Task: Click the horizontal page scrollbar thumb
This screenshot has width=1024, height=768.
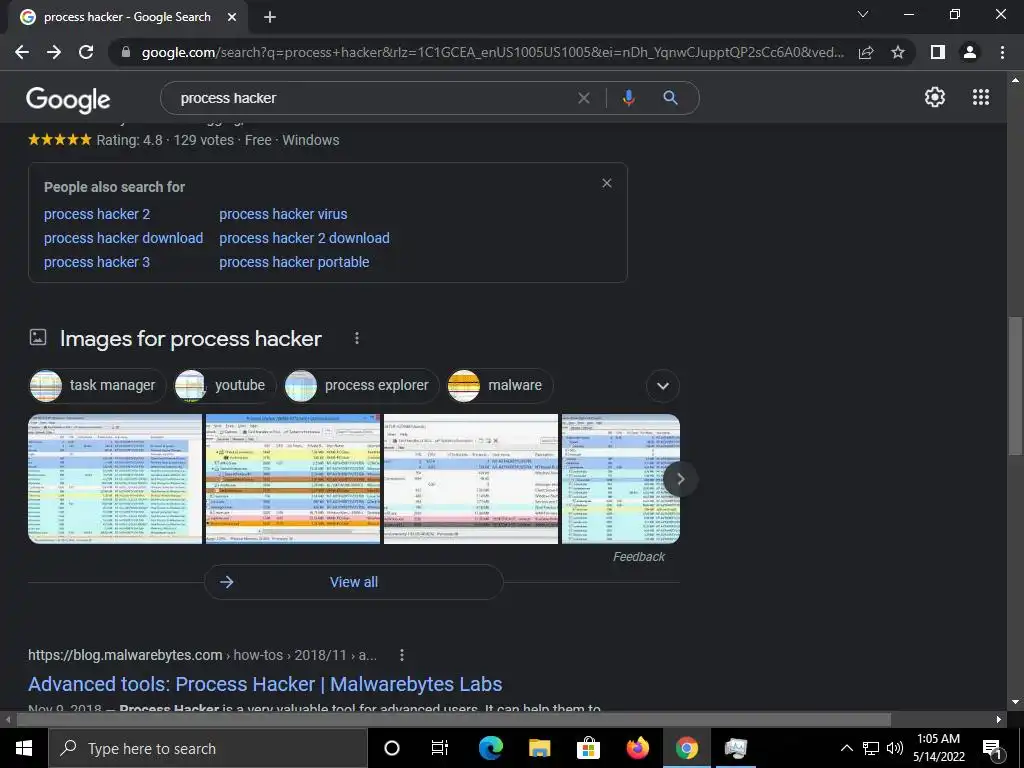Action: pyautogui.click(x=454, y=720)
